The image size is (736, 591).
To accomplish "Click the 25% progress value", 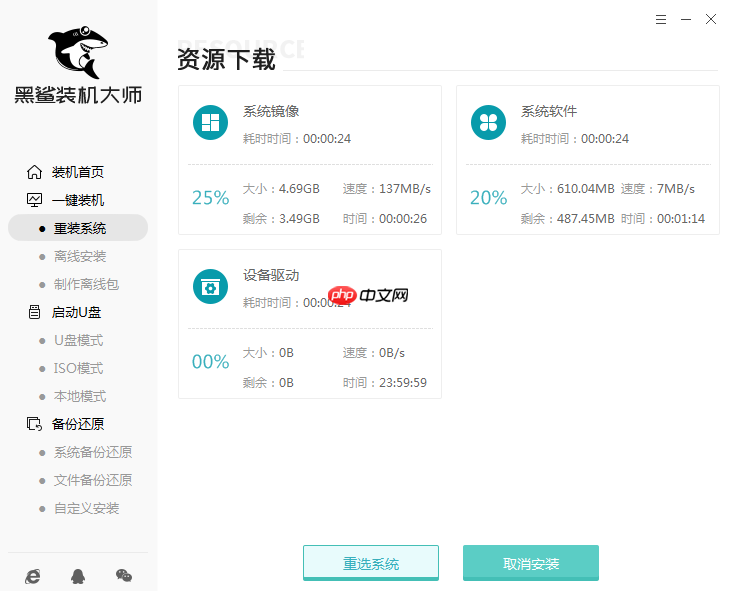I will (x=210, y=198).
